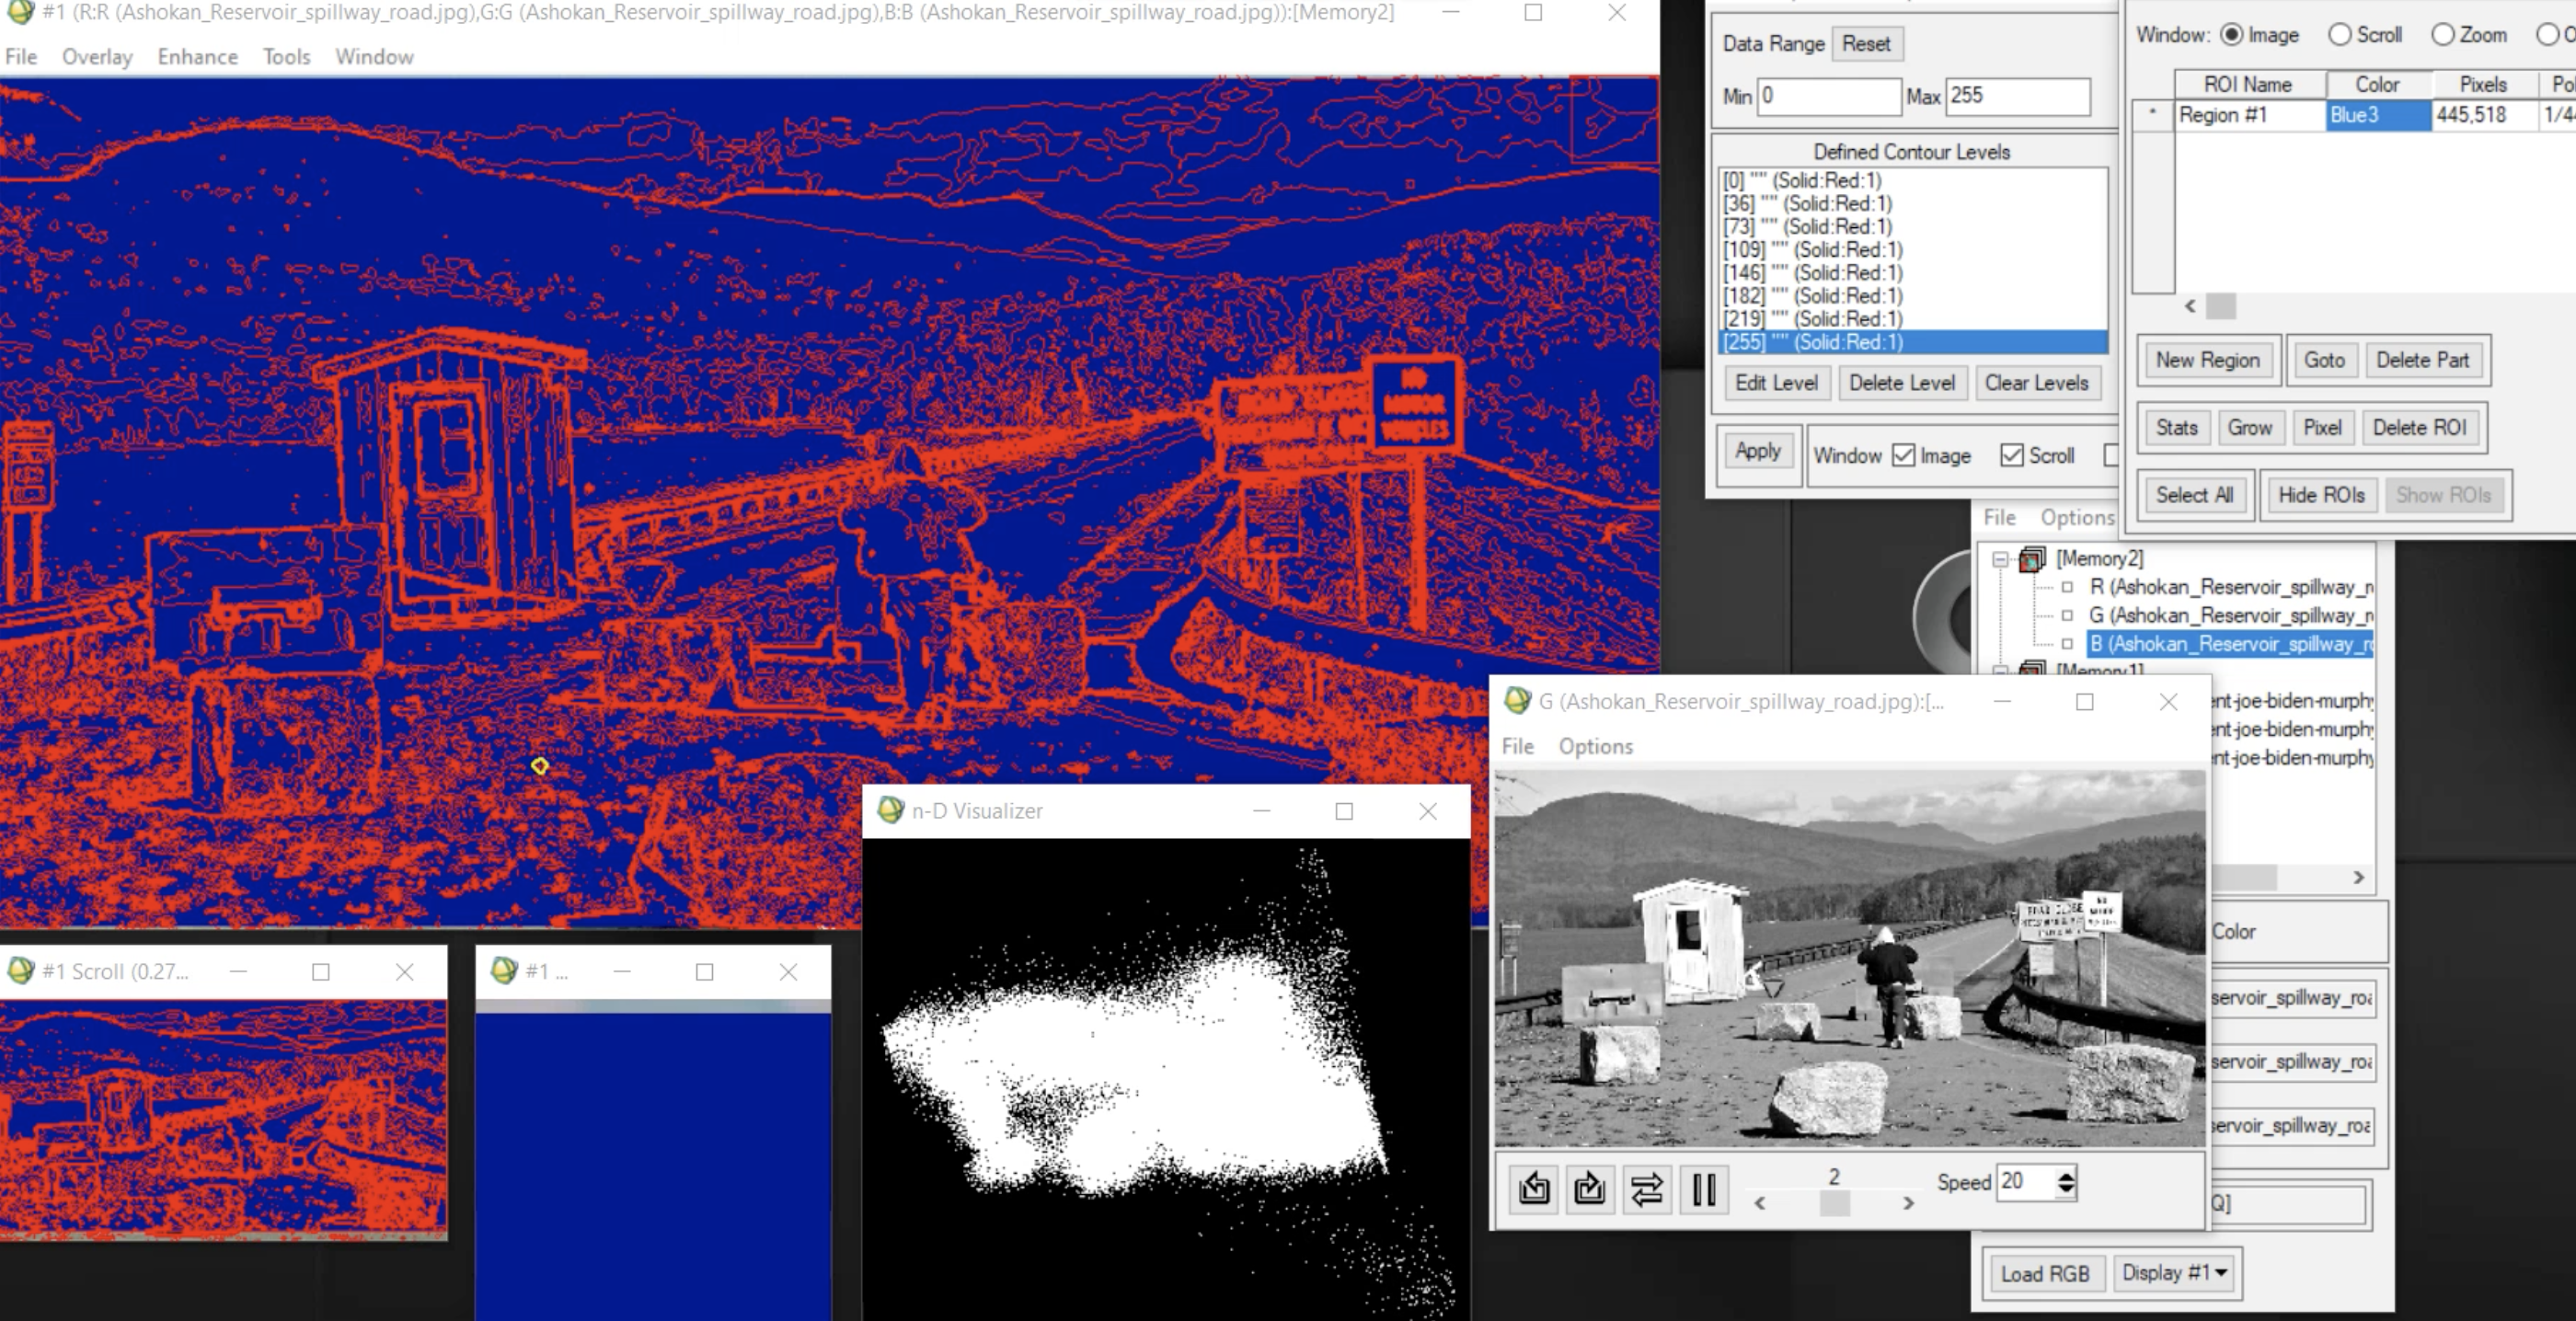Click the [Memory2] dataset icon in the band list

(2032, 559)
